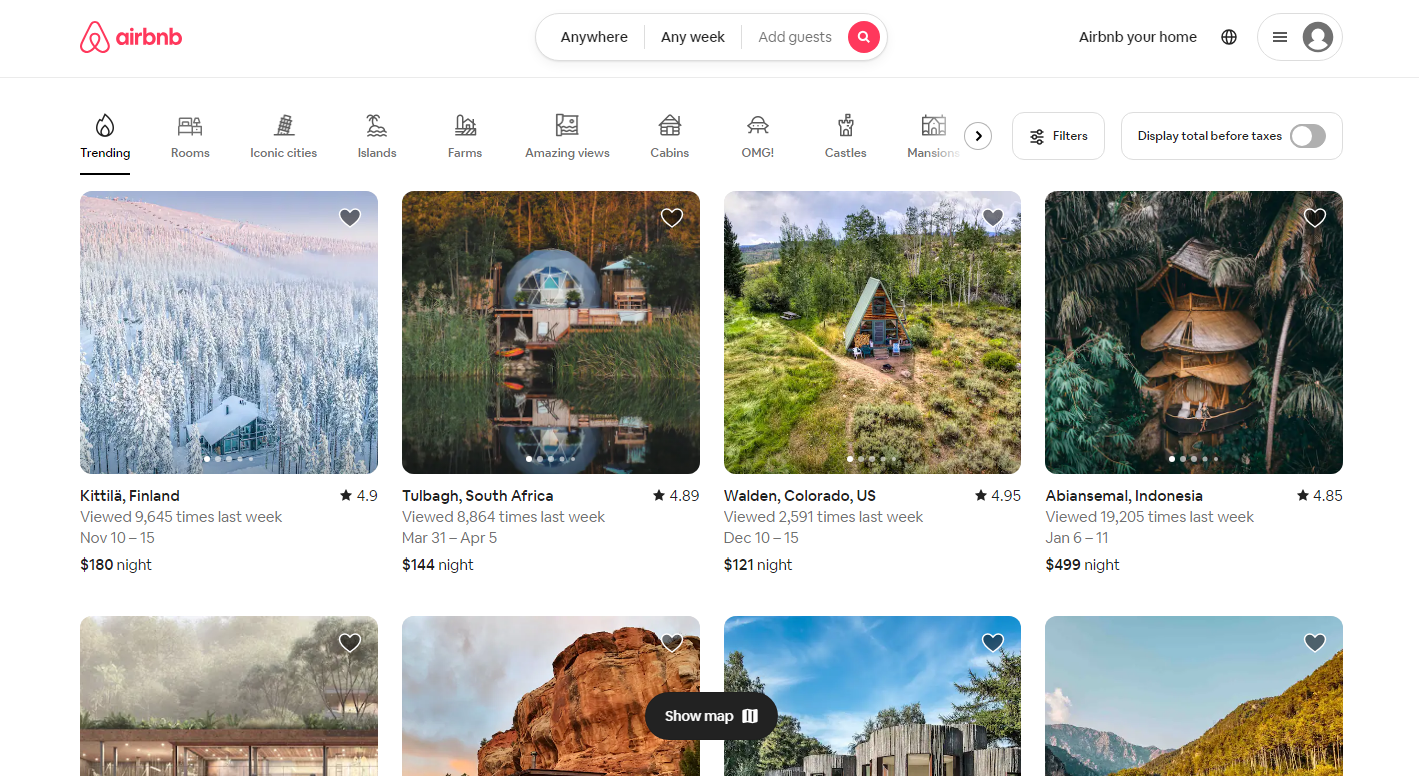Viewport: 1419px width, 776px height.
Task: Favorite the Abiansemal, Indonesia listing
Action: pos(1315,217)
